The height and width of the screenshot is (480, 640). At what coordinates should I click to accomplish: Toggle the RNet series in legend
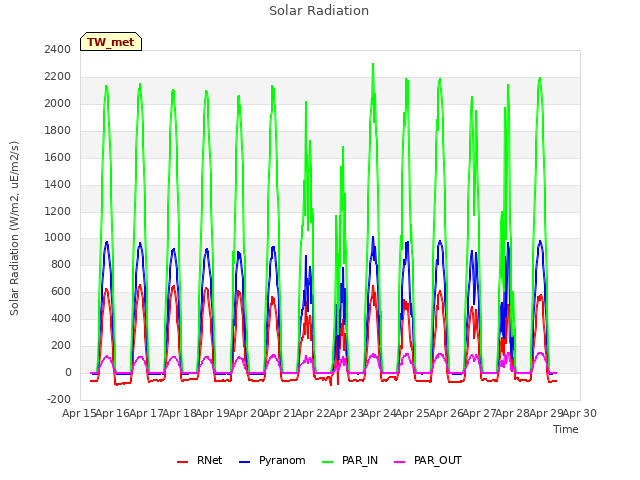click(x=200, y=461)
